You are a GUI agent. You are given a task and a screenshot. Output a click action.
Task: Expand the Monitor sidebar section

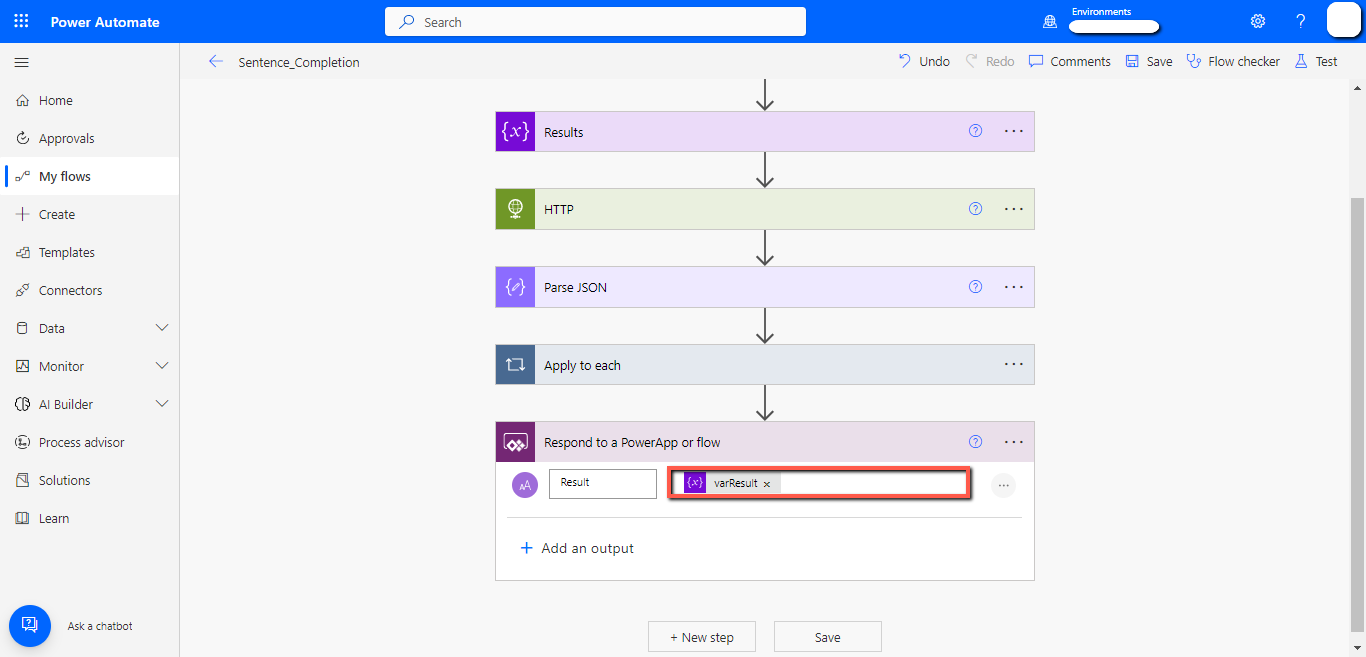[162, 366]
